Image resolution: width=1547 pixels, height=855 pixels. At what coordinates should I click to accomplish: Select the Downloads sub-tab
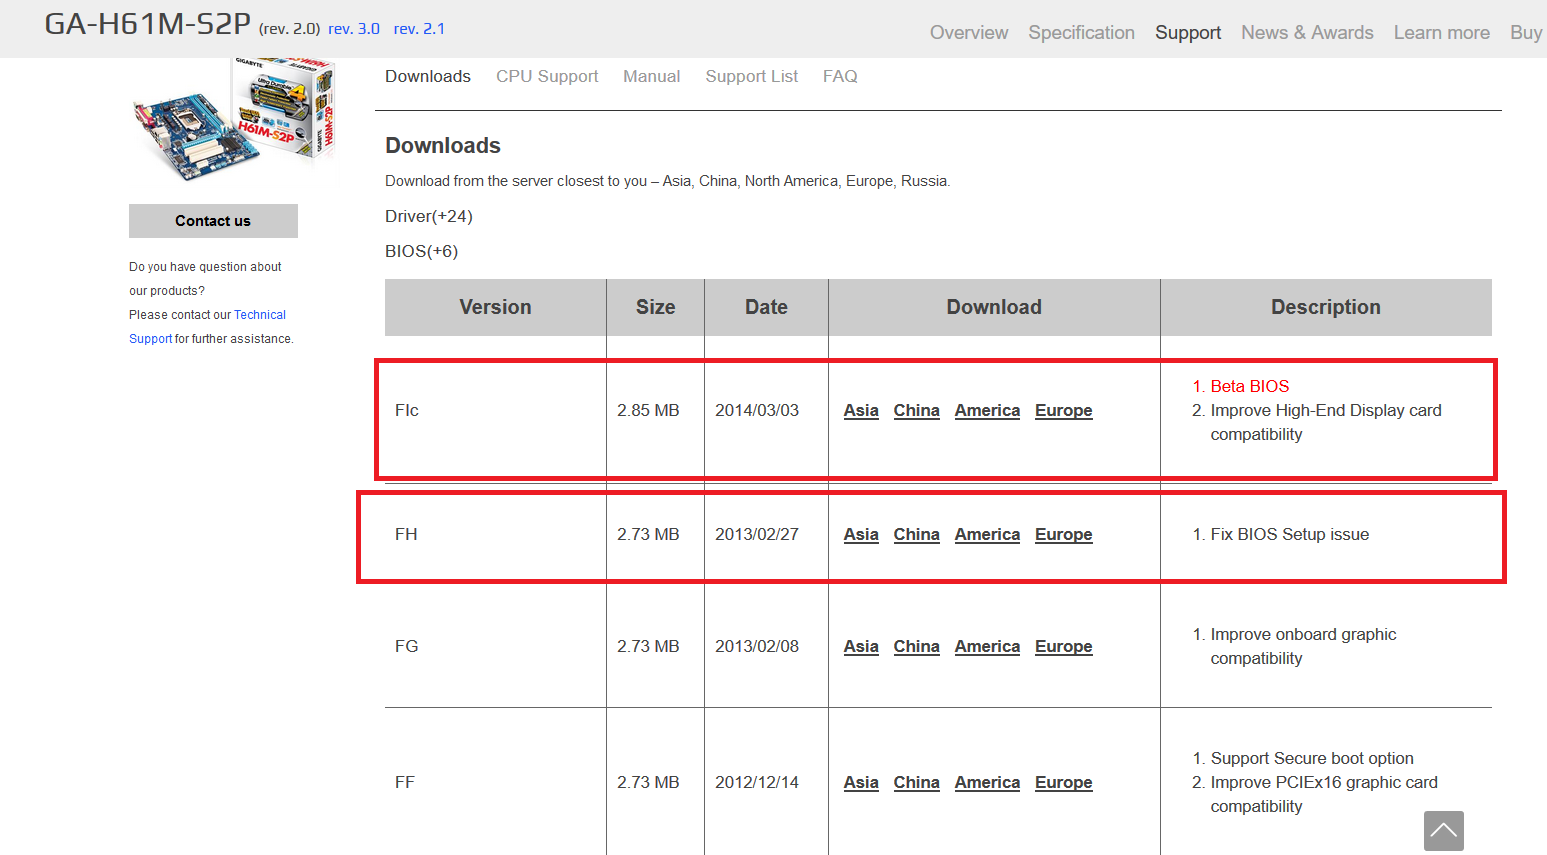click(x=428, y=76)
